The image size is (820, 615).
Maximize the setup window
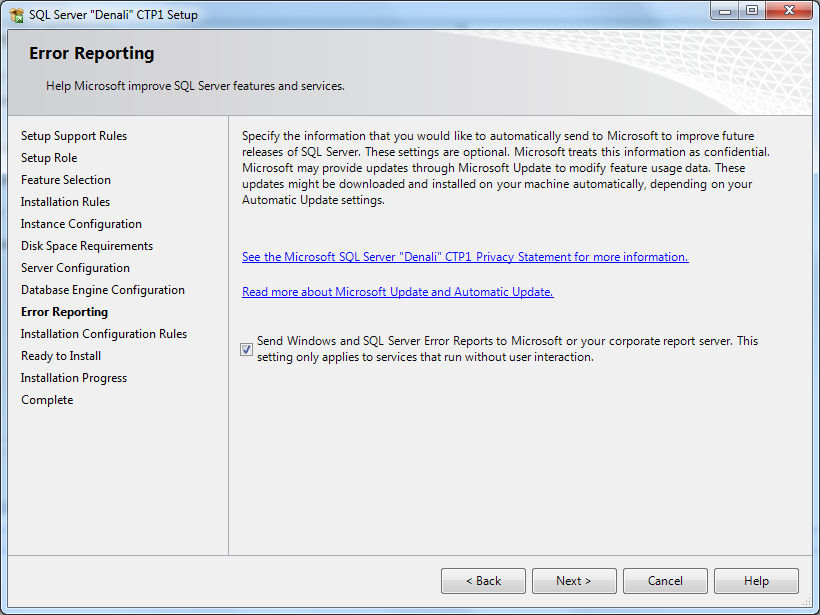pyautogui.click(x=751, y=10)
